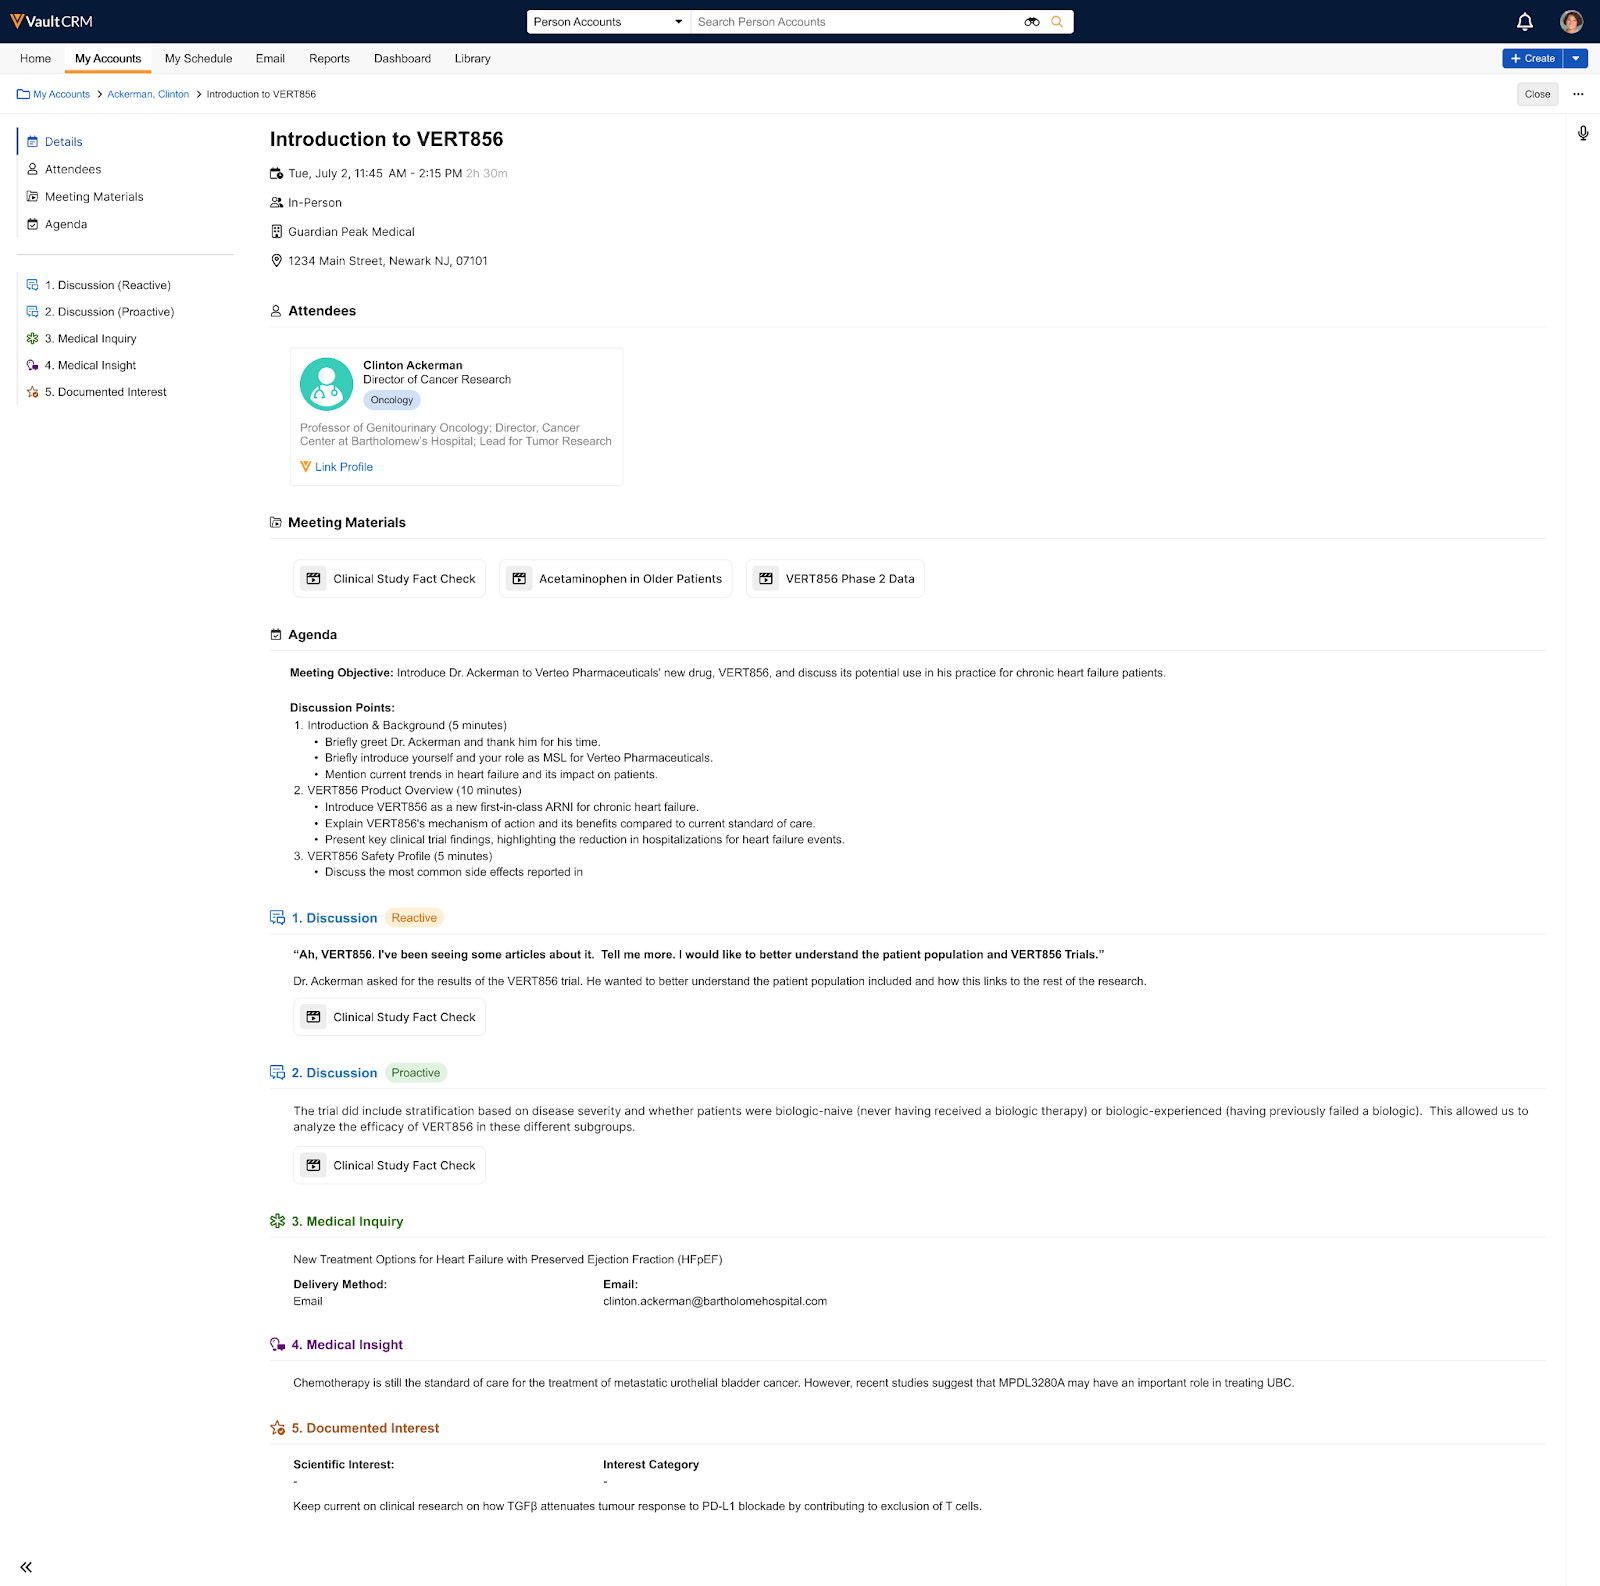Click the Link Profile link

[x=343, y=467]
